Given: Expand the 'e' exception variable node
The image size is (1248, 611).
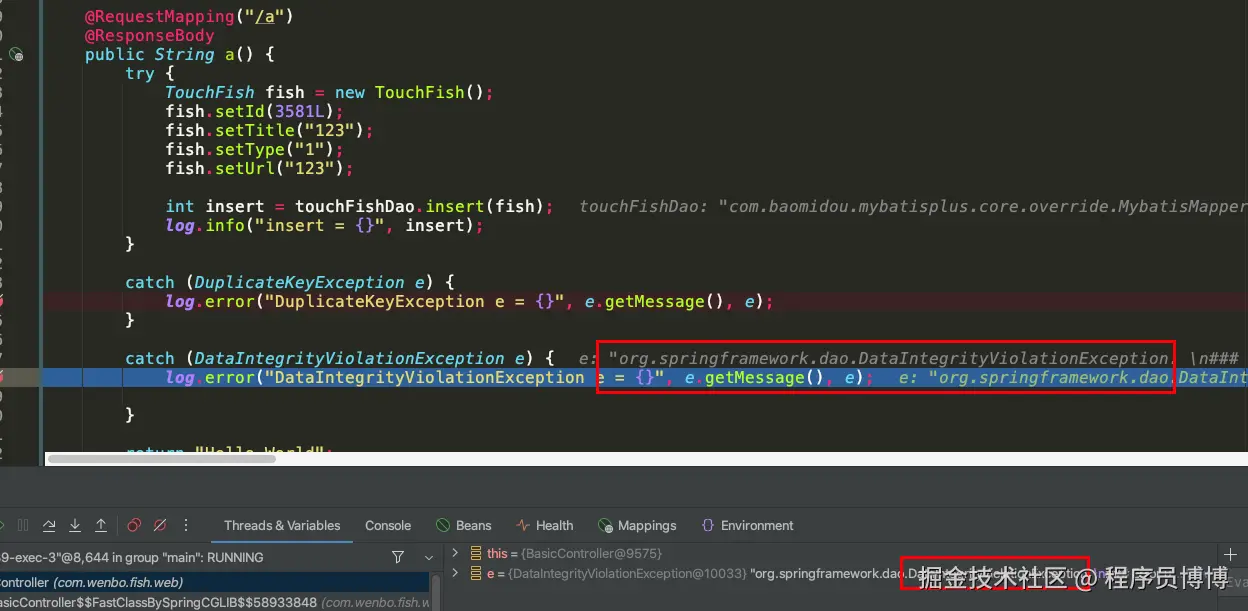Looking at the screenshot, I should (x=455, y=573).
